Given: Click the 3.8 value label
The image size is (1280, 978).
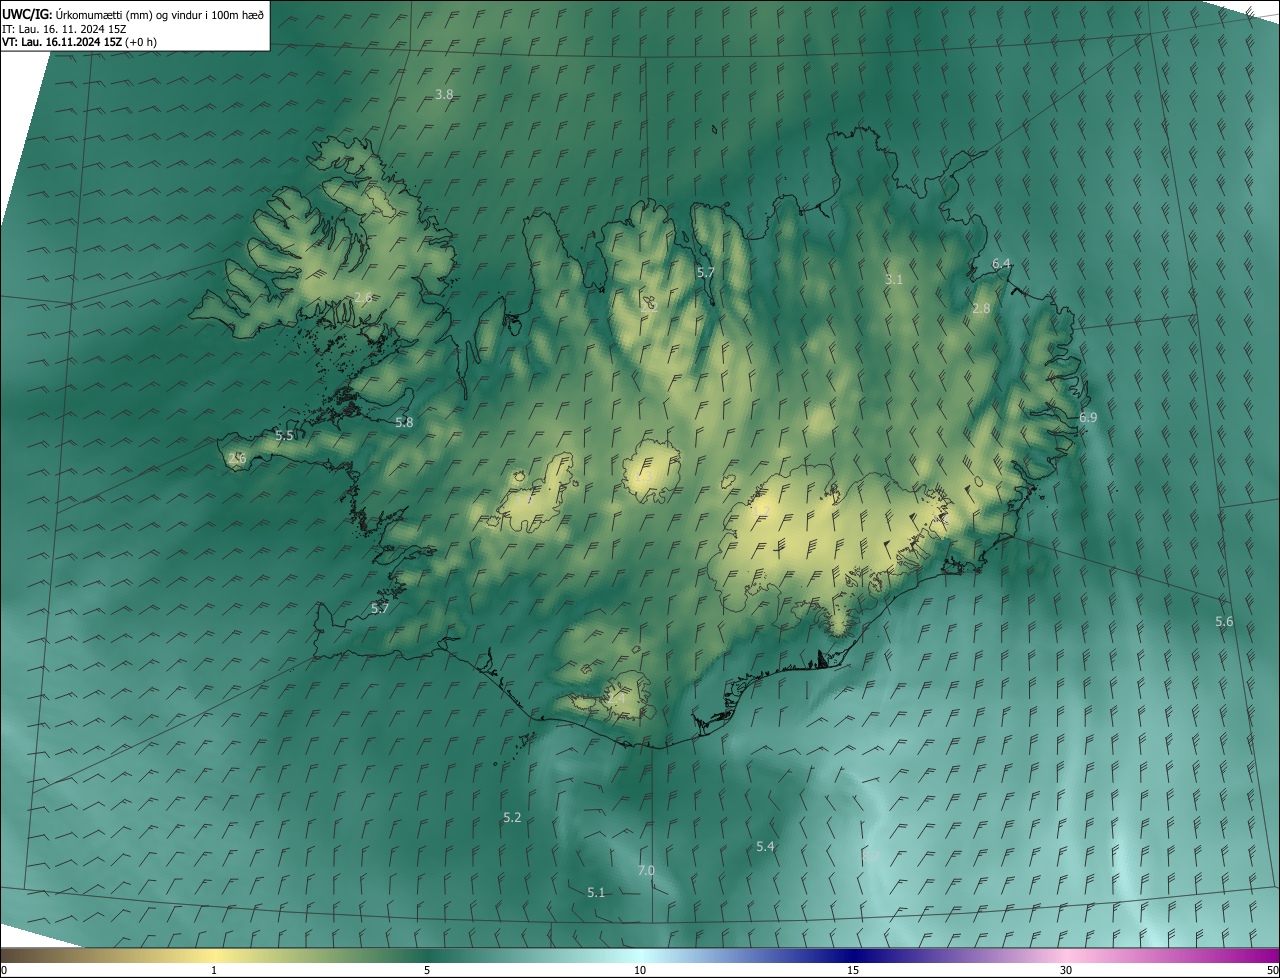Looking at the screenshot, I should point(444,94).
